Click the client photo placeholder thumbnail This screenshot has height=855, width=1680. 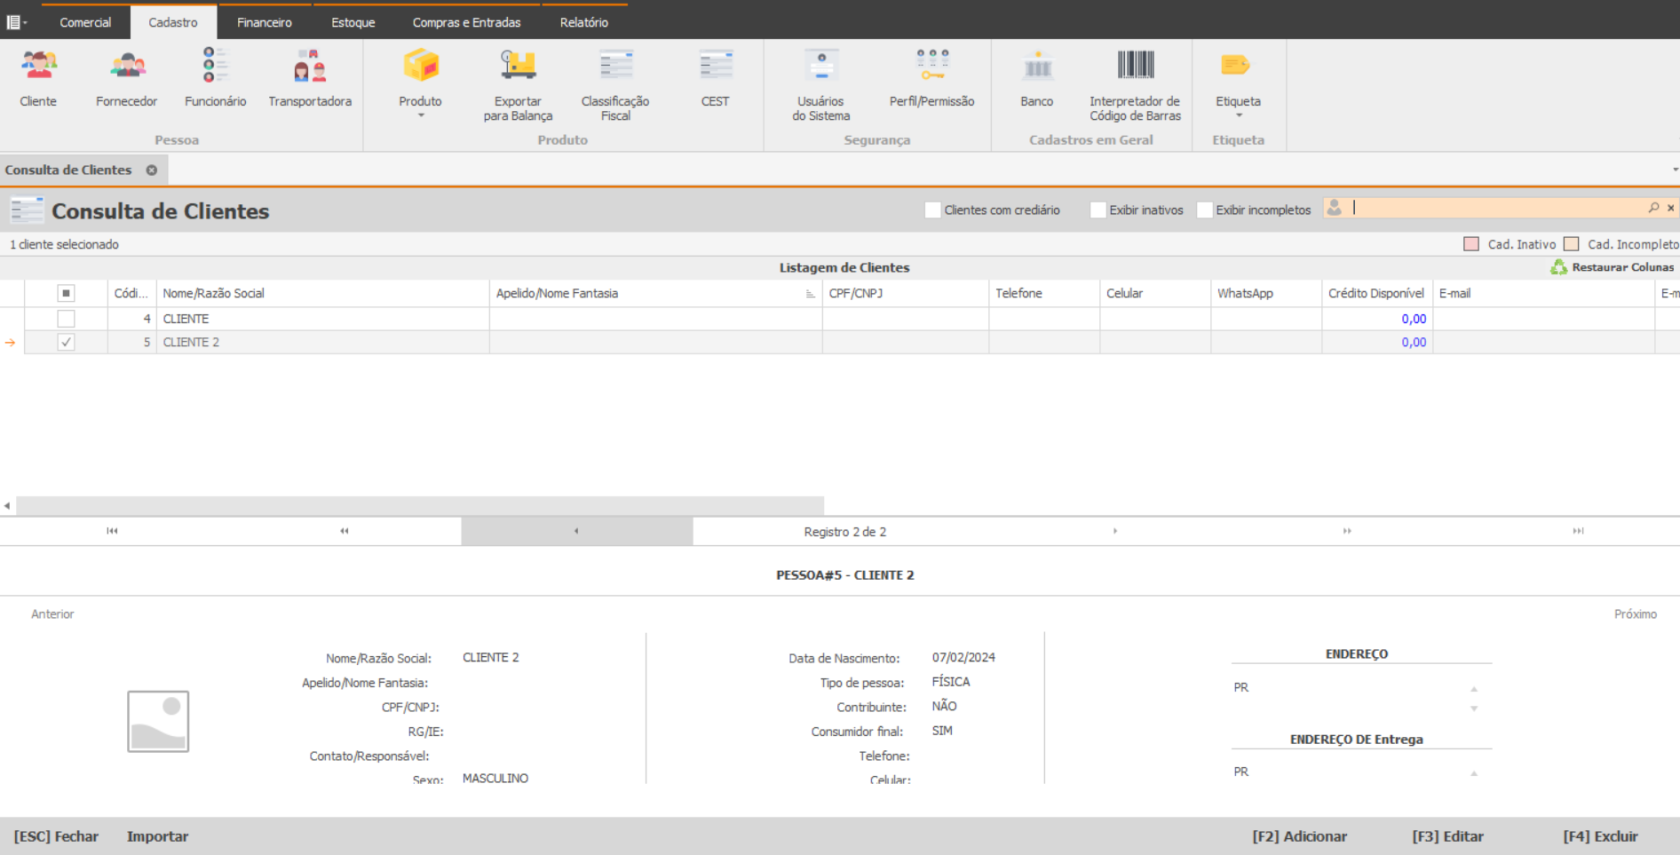click(158, 721)
